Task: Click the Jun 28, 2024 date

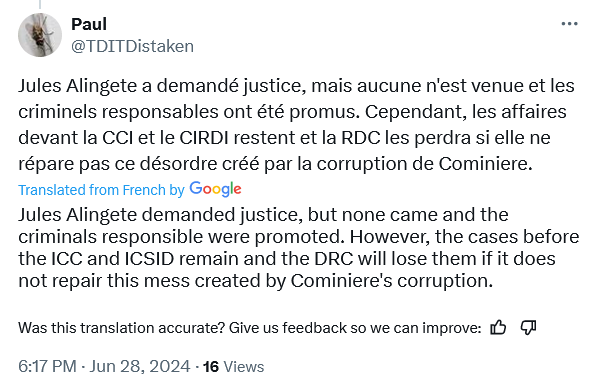Action: (x=140, y=366)
